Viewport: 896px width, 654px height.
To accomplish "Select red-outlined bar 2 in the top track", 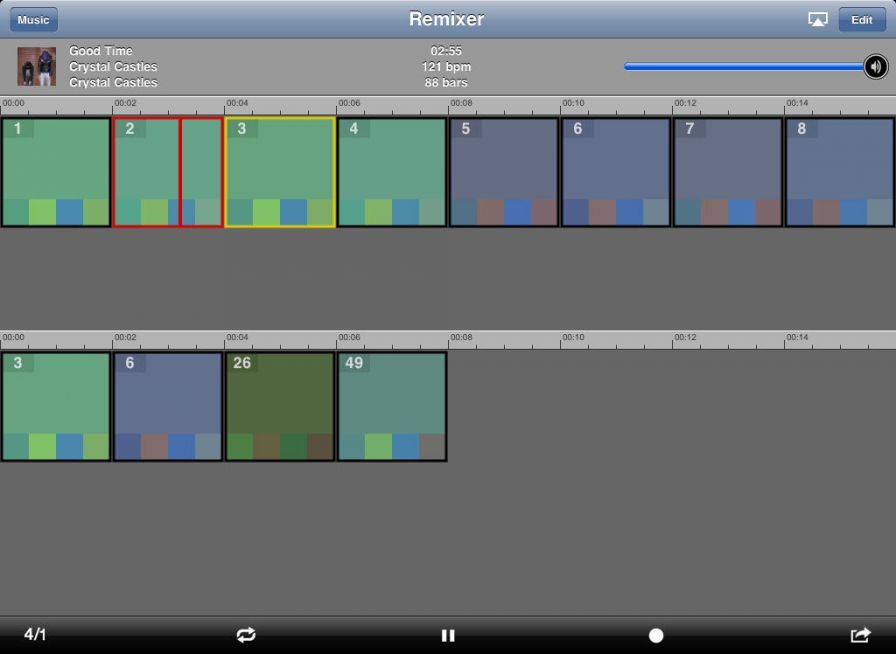I will (167, 172).
